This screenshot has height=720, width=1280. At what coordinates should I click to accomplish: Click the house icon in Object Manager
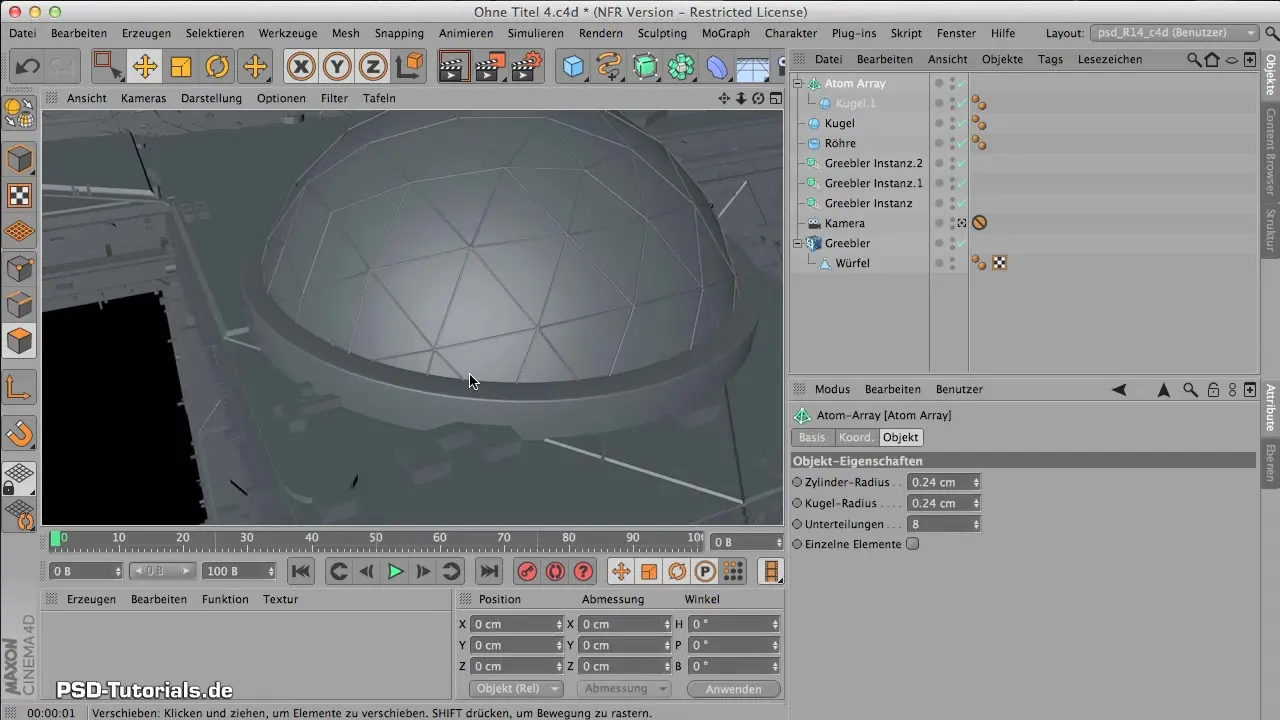pyautogui.click(x=1213, y=59)
